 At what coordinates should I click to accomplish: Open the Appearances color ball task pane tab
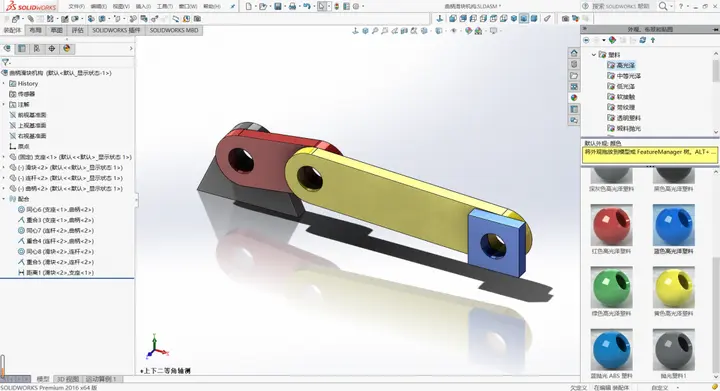574,97
